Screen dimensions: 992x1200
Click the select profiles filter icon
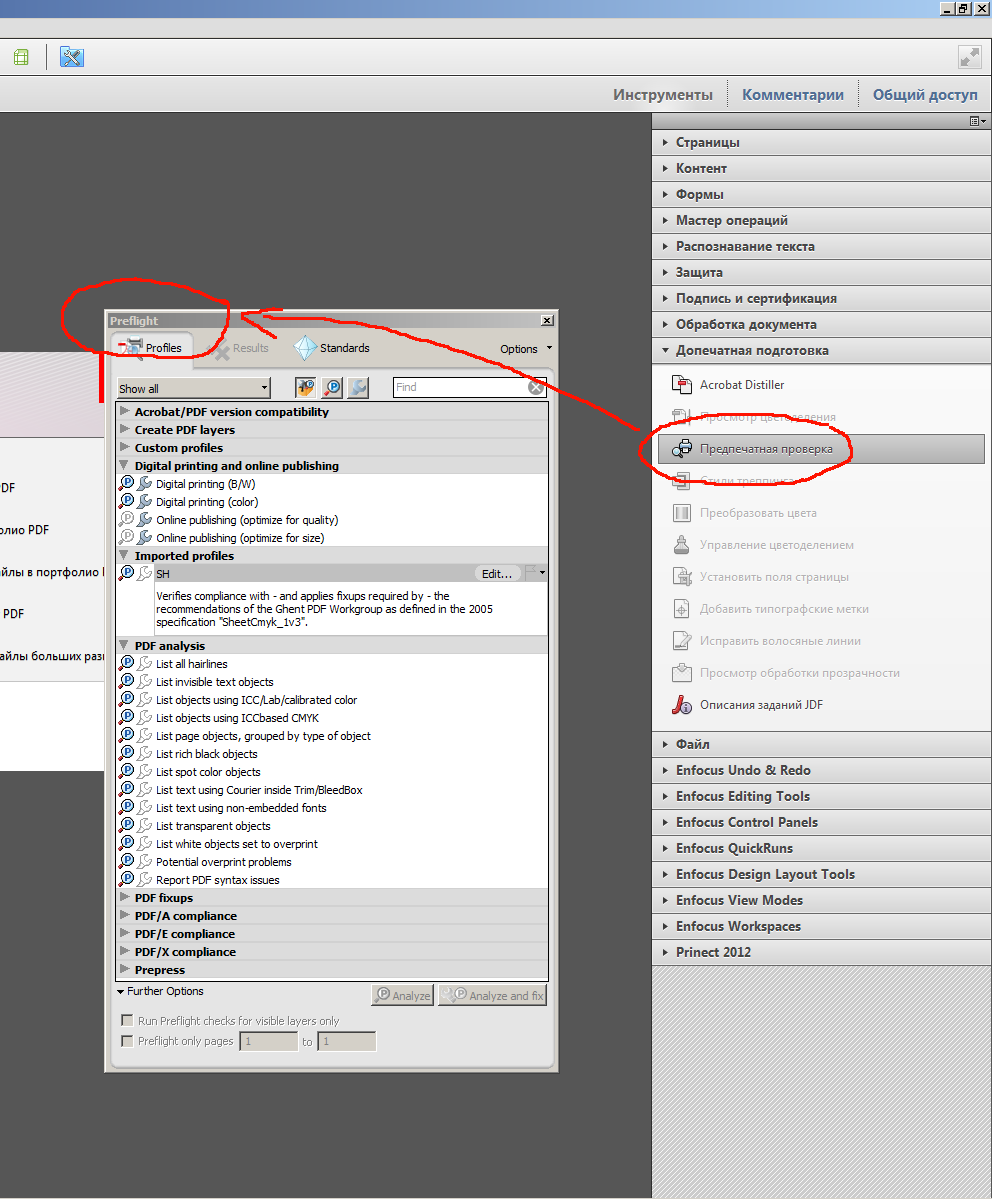(x=306, y=388)
